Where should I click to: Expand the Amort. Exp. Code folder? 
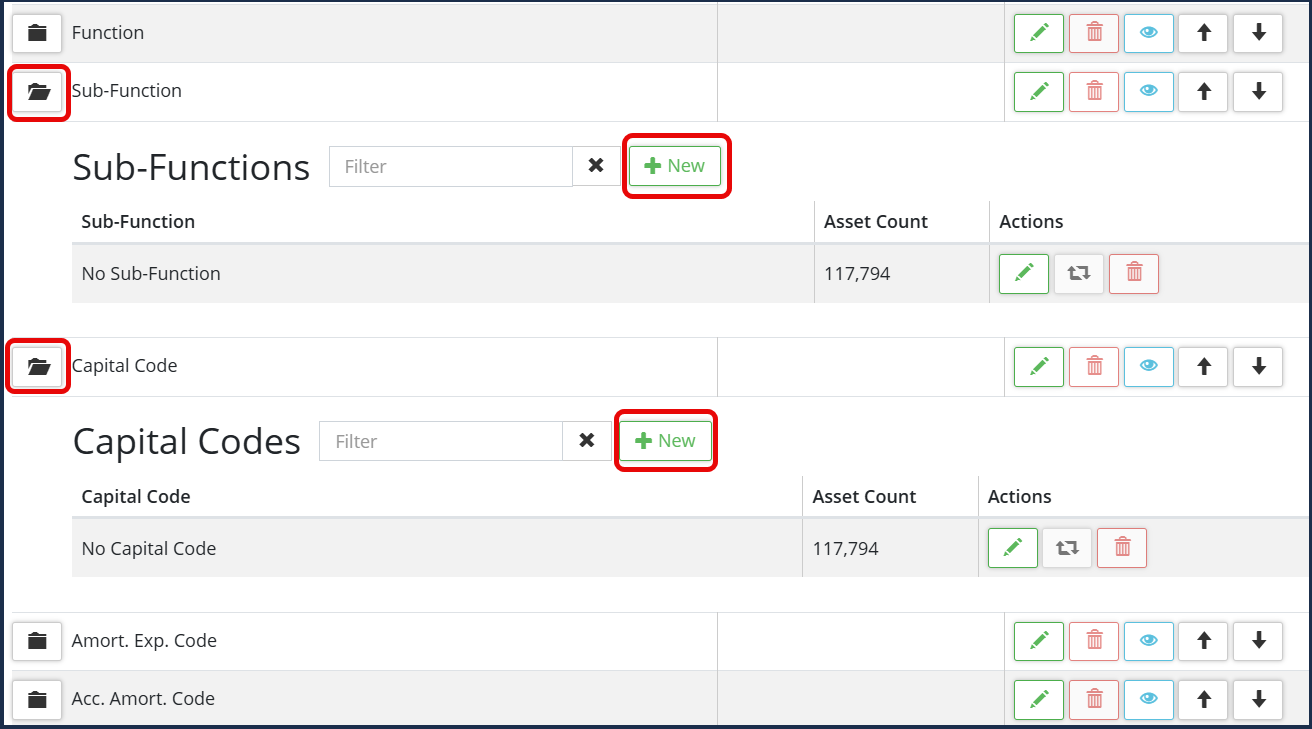37,641
